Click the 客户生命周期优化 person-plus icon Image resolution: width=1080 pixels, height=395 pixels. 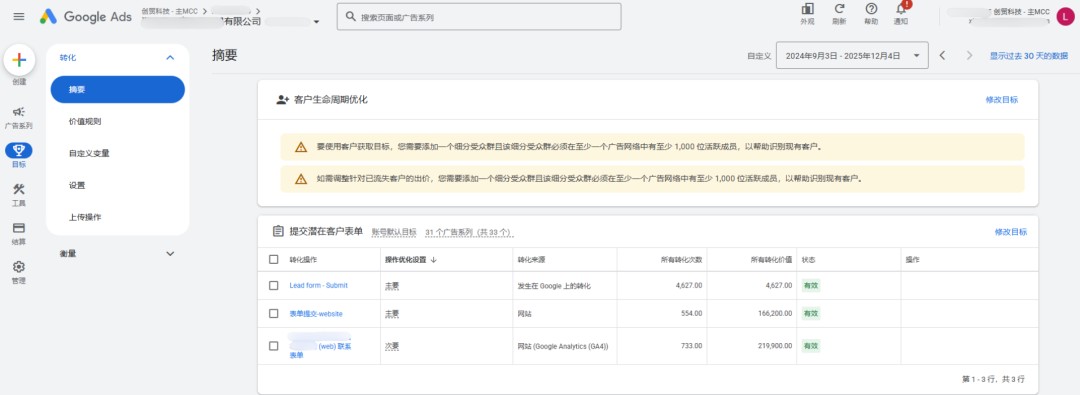(x=282, y=99)
